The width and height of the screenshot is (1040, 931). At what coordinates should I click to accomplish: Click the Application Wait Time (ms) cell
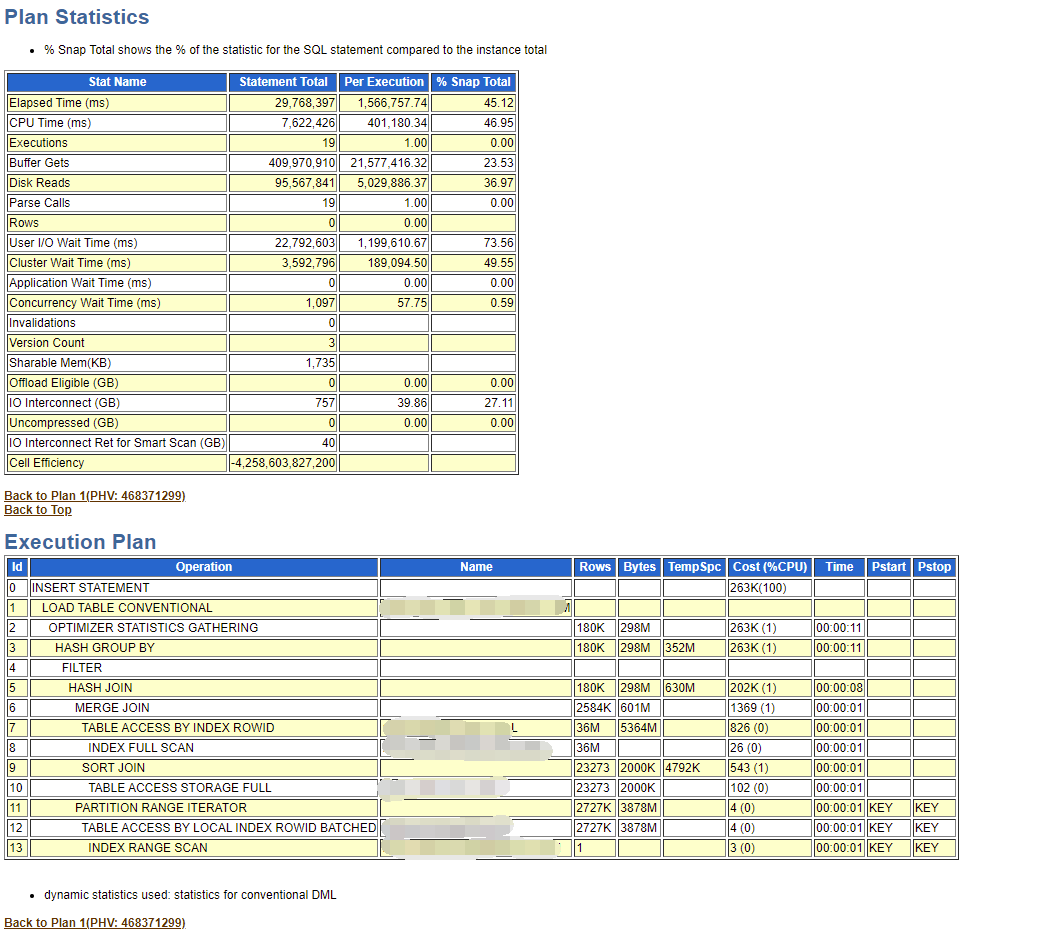117,282
